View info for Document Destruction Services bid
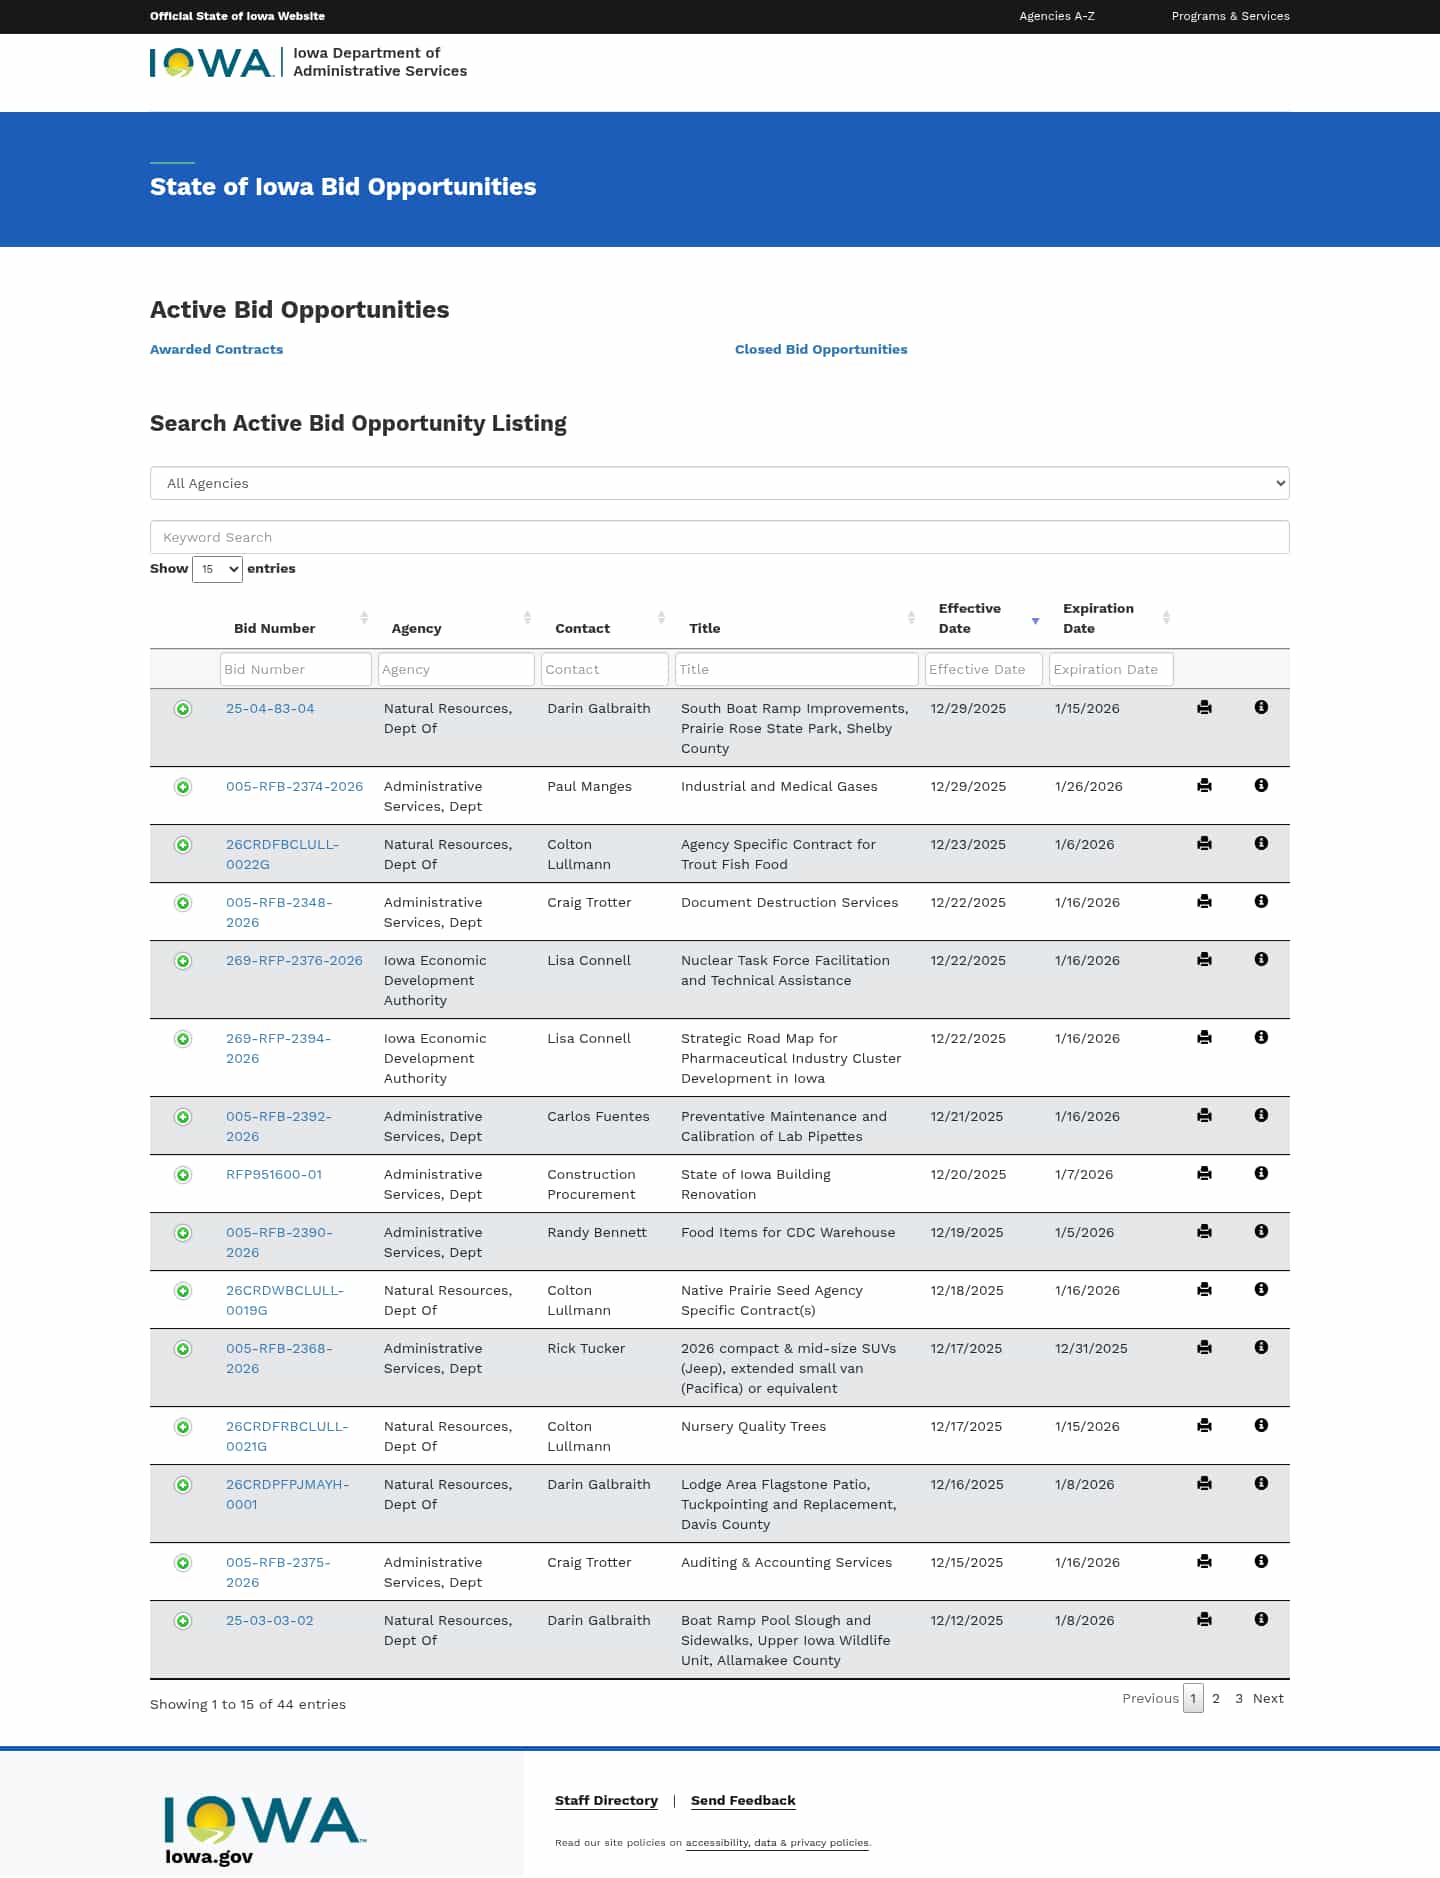The width and height of the screenshot is (1440, 1878). pyautogui.click(x=1261, y=901)
